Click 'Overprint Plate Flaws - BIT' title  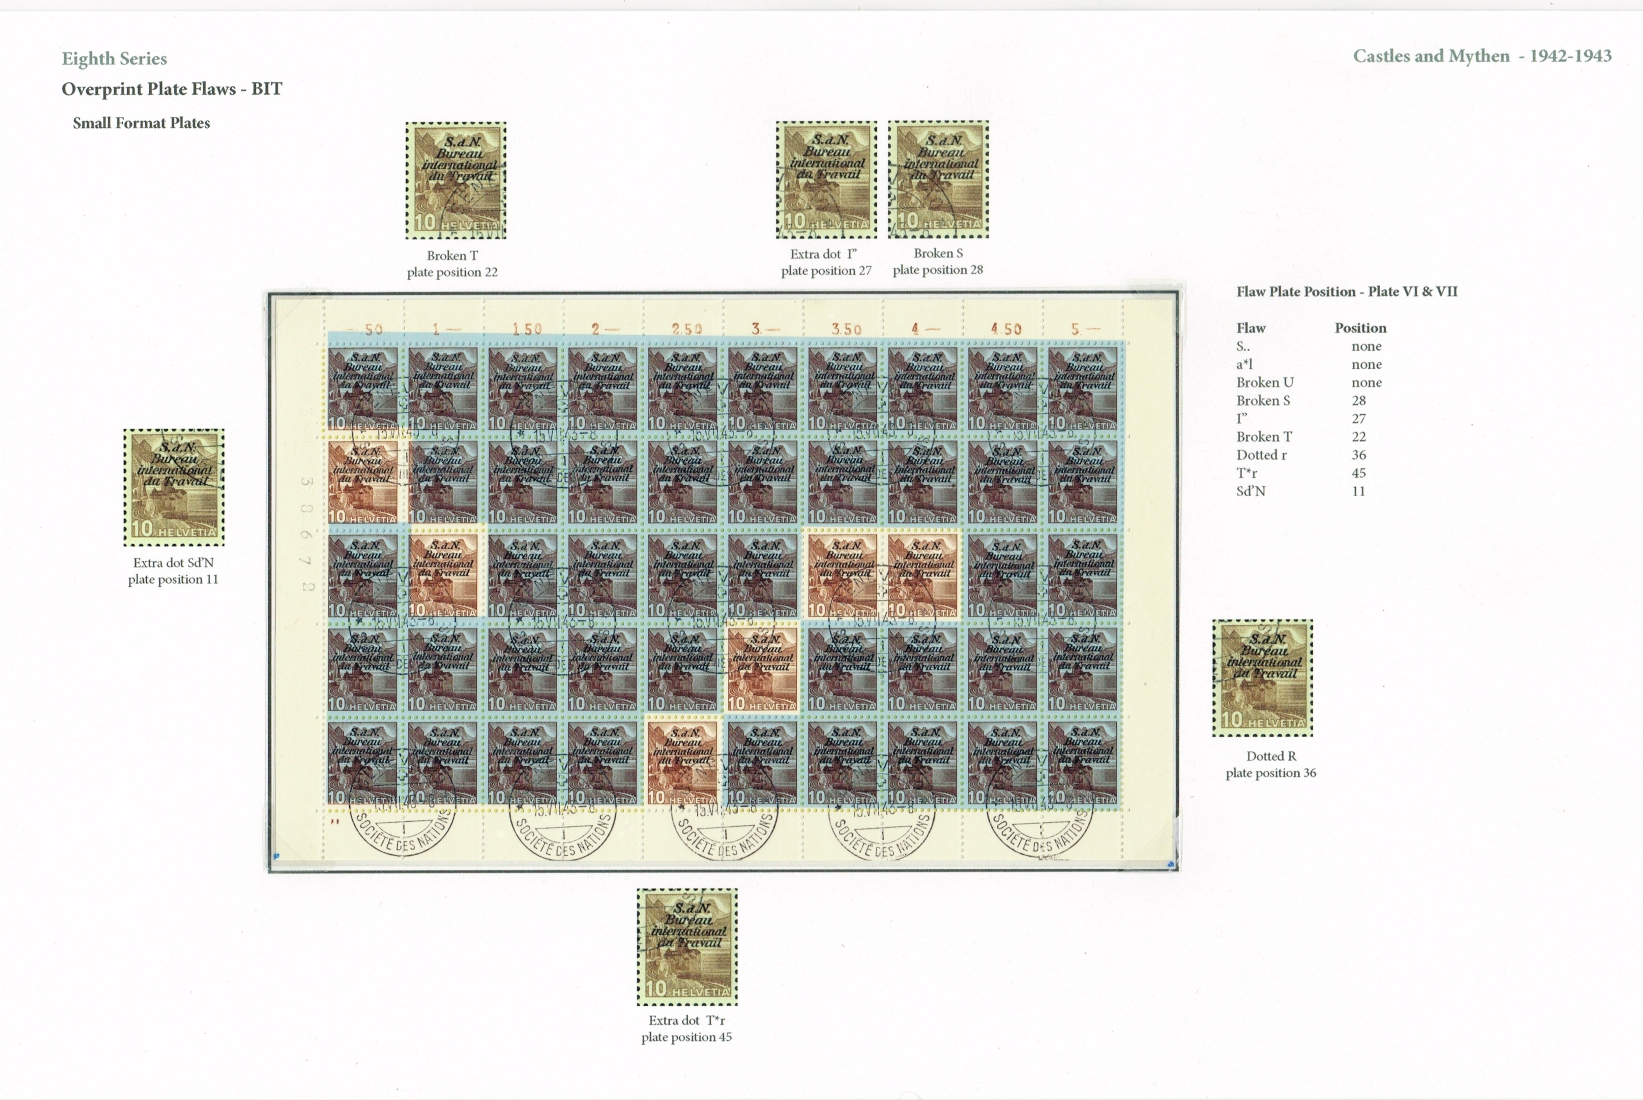coord(172,89)
